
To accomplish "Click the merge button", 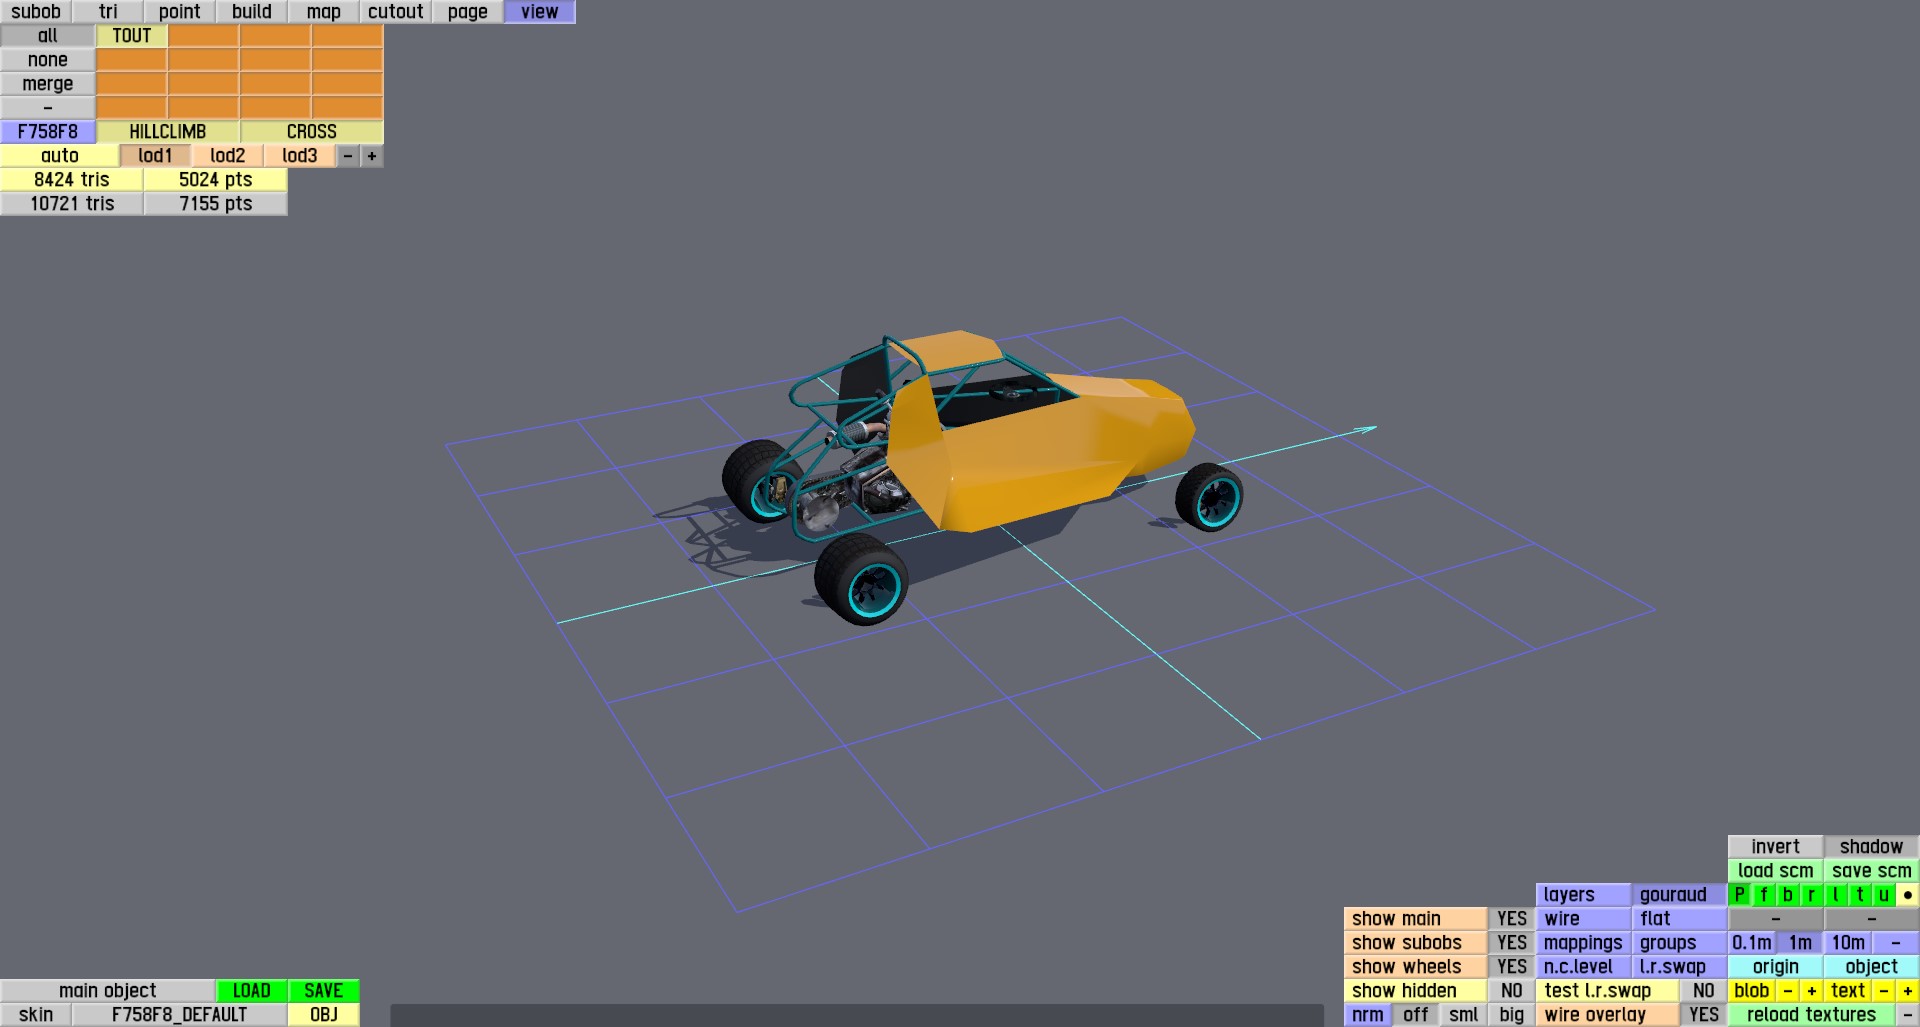I will 48,84.
